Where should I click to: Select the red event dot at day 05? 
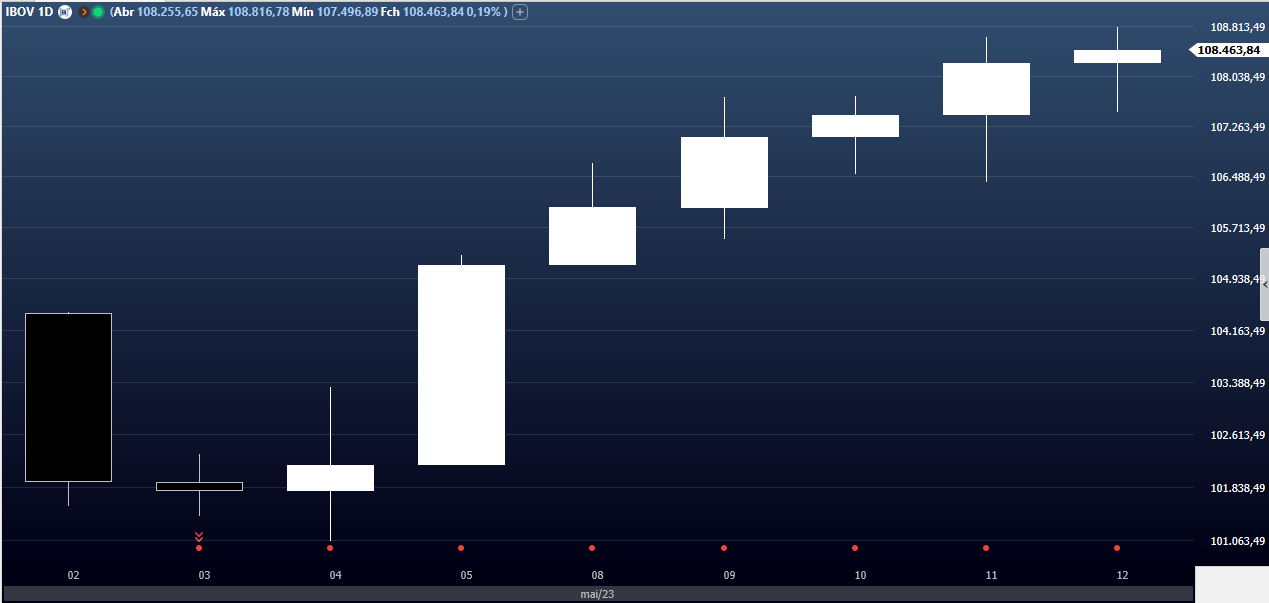tap(461, 548)
